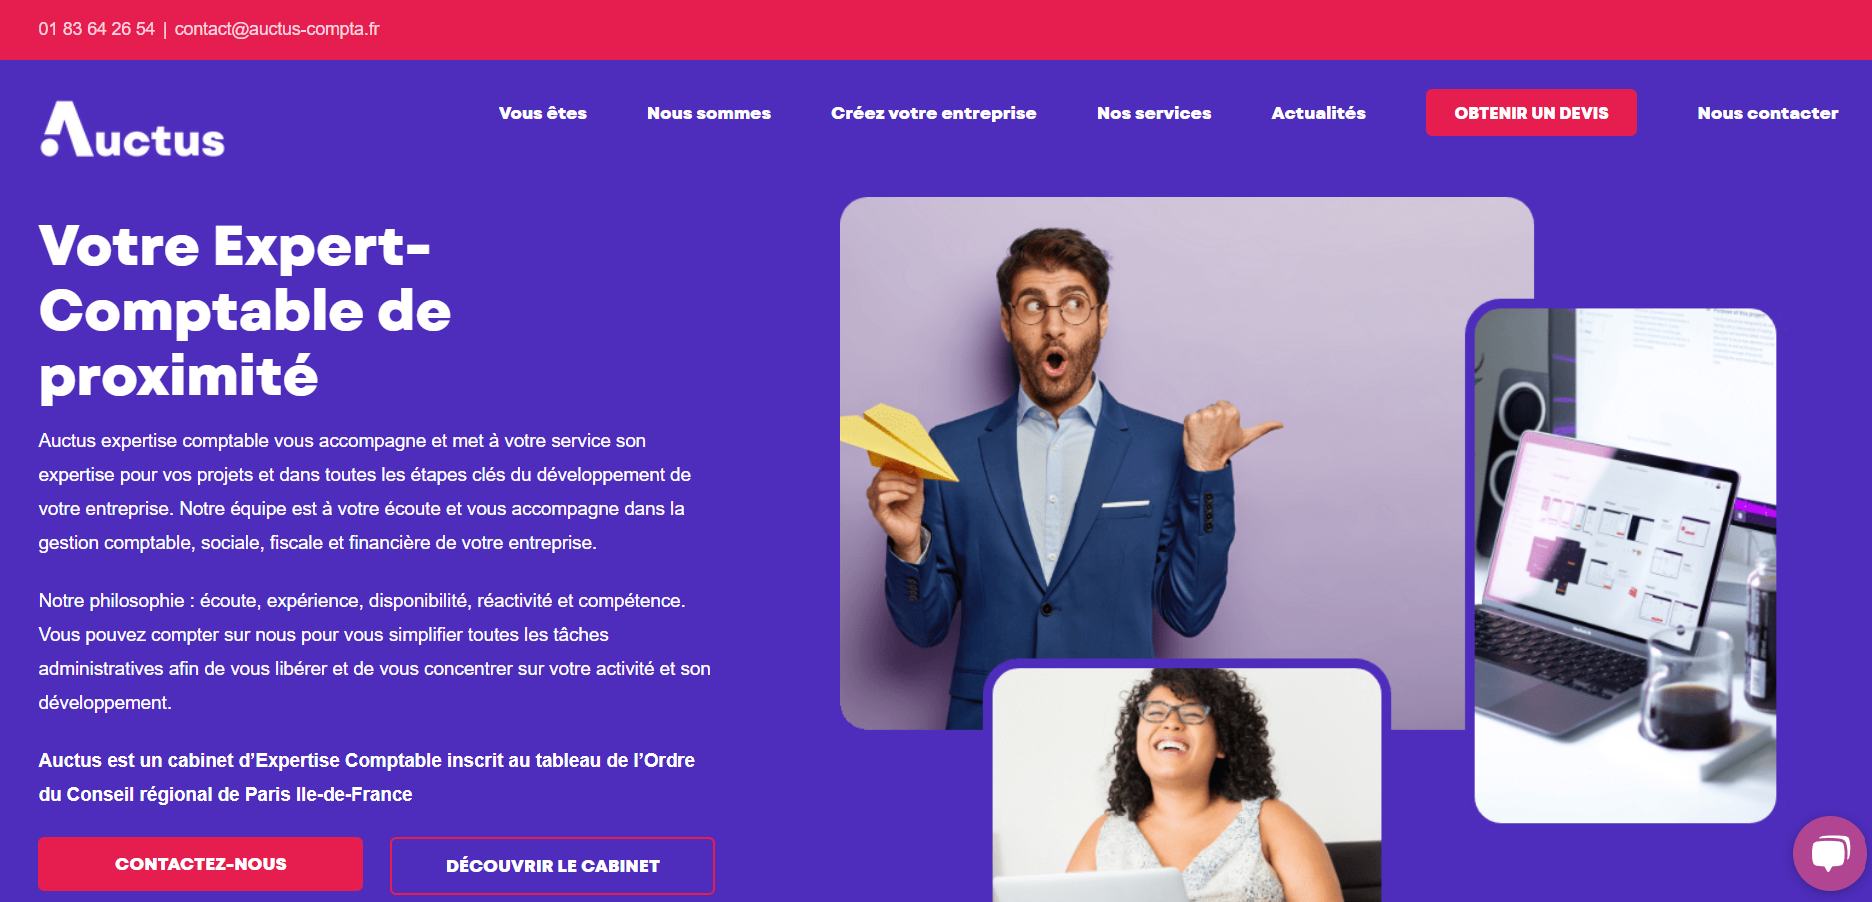Open the chat bubble widget icon
Image resolution: width=1872 pixels, height=902 pixels.
click(1829, 853)
